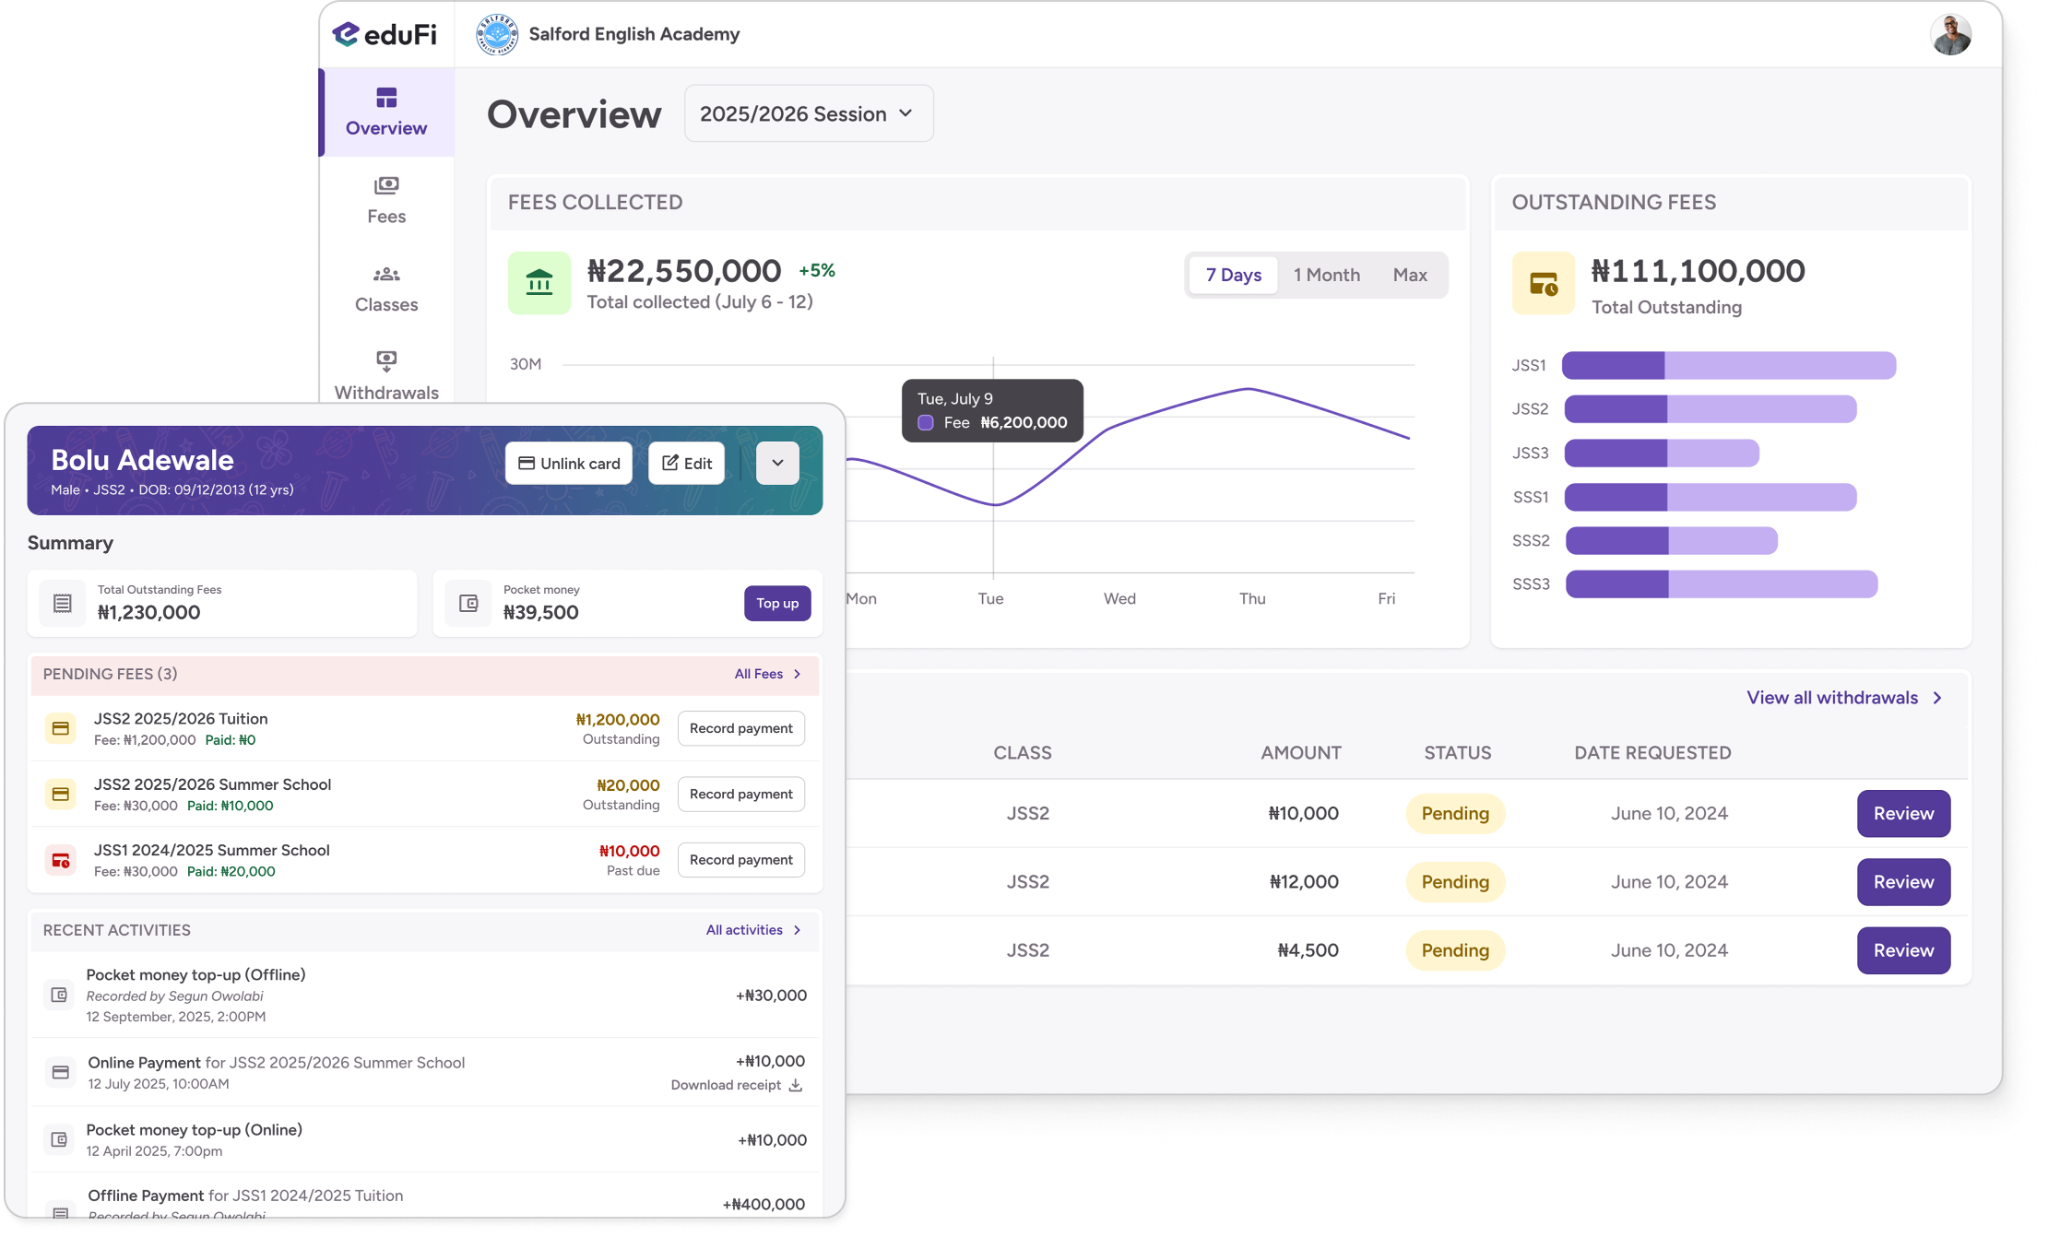2048x1233 pixels.
Task: Open the user profile avatar
Action: pyautogui.click(x=1950, y=34)
